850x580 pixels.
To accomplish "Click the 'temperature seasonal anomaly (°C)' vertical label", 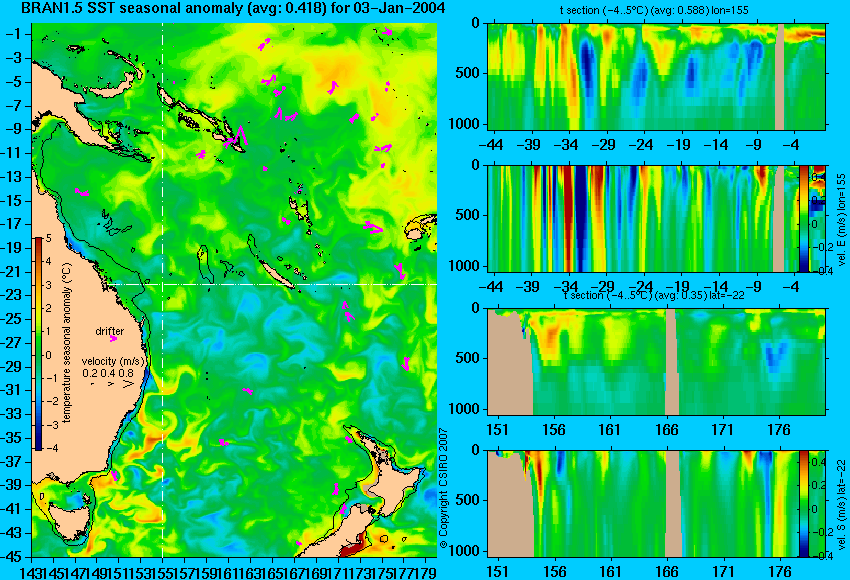I will pos(67,343).
